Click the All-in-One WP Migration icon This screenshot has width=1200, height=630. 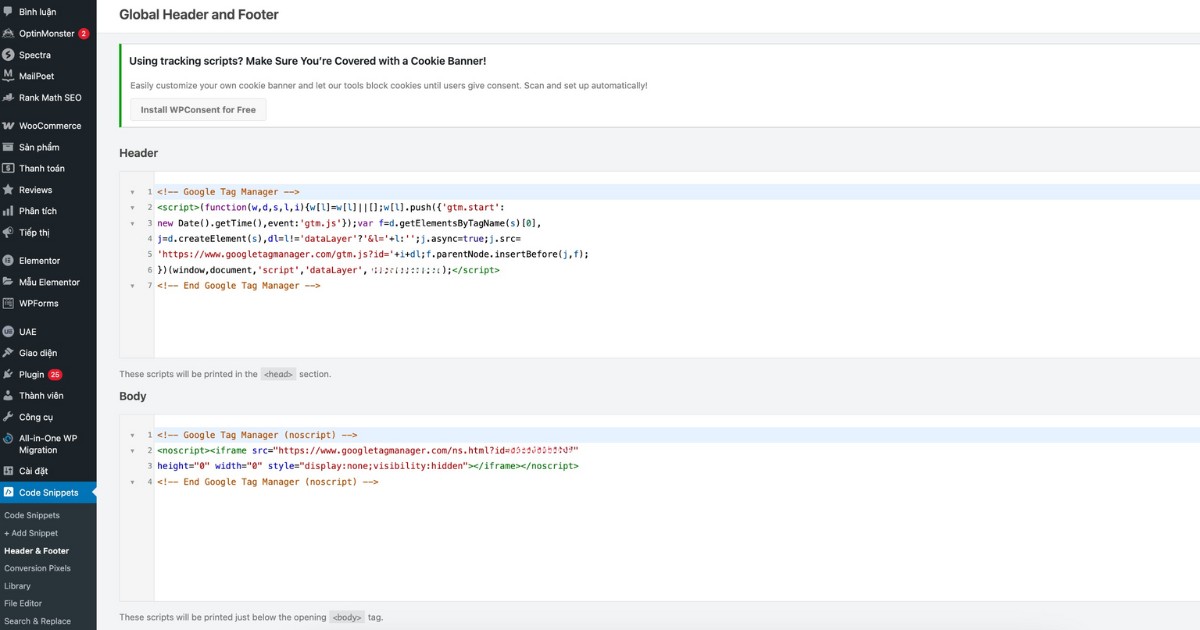click(9, 439)
